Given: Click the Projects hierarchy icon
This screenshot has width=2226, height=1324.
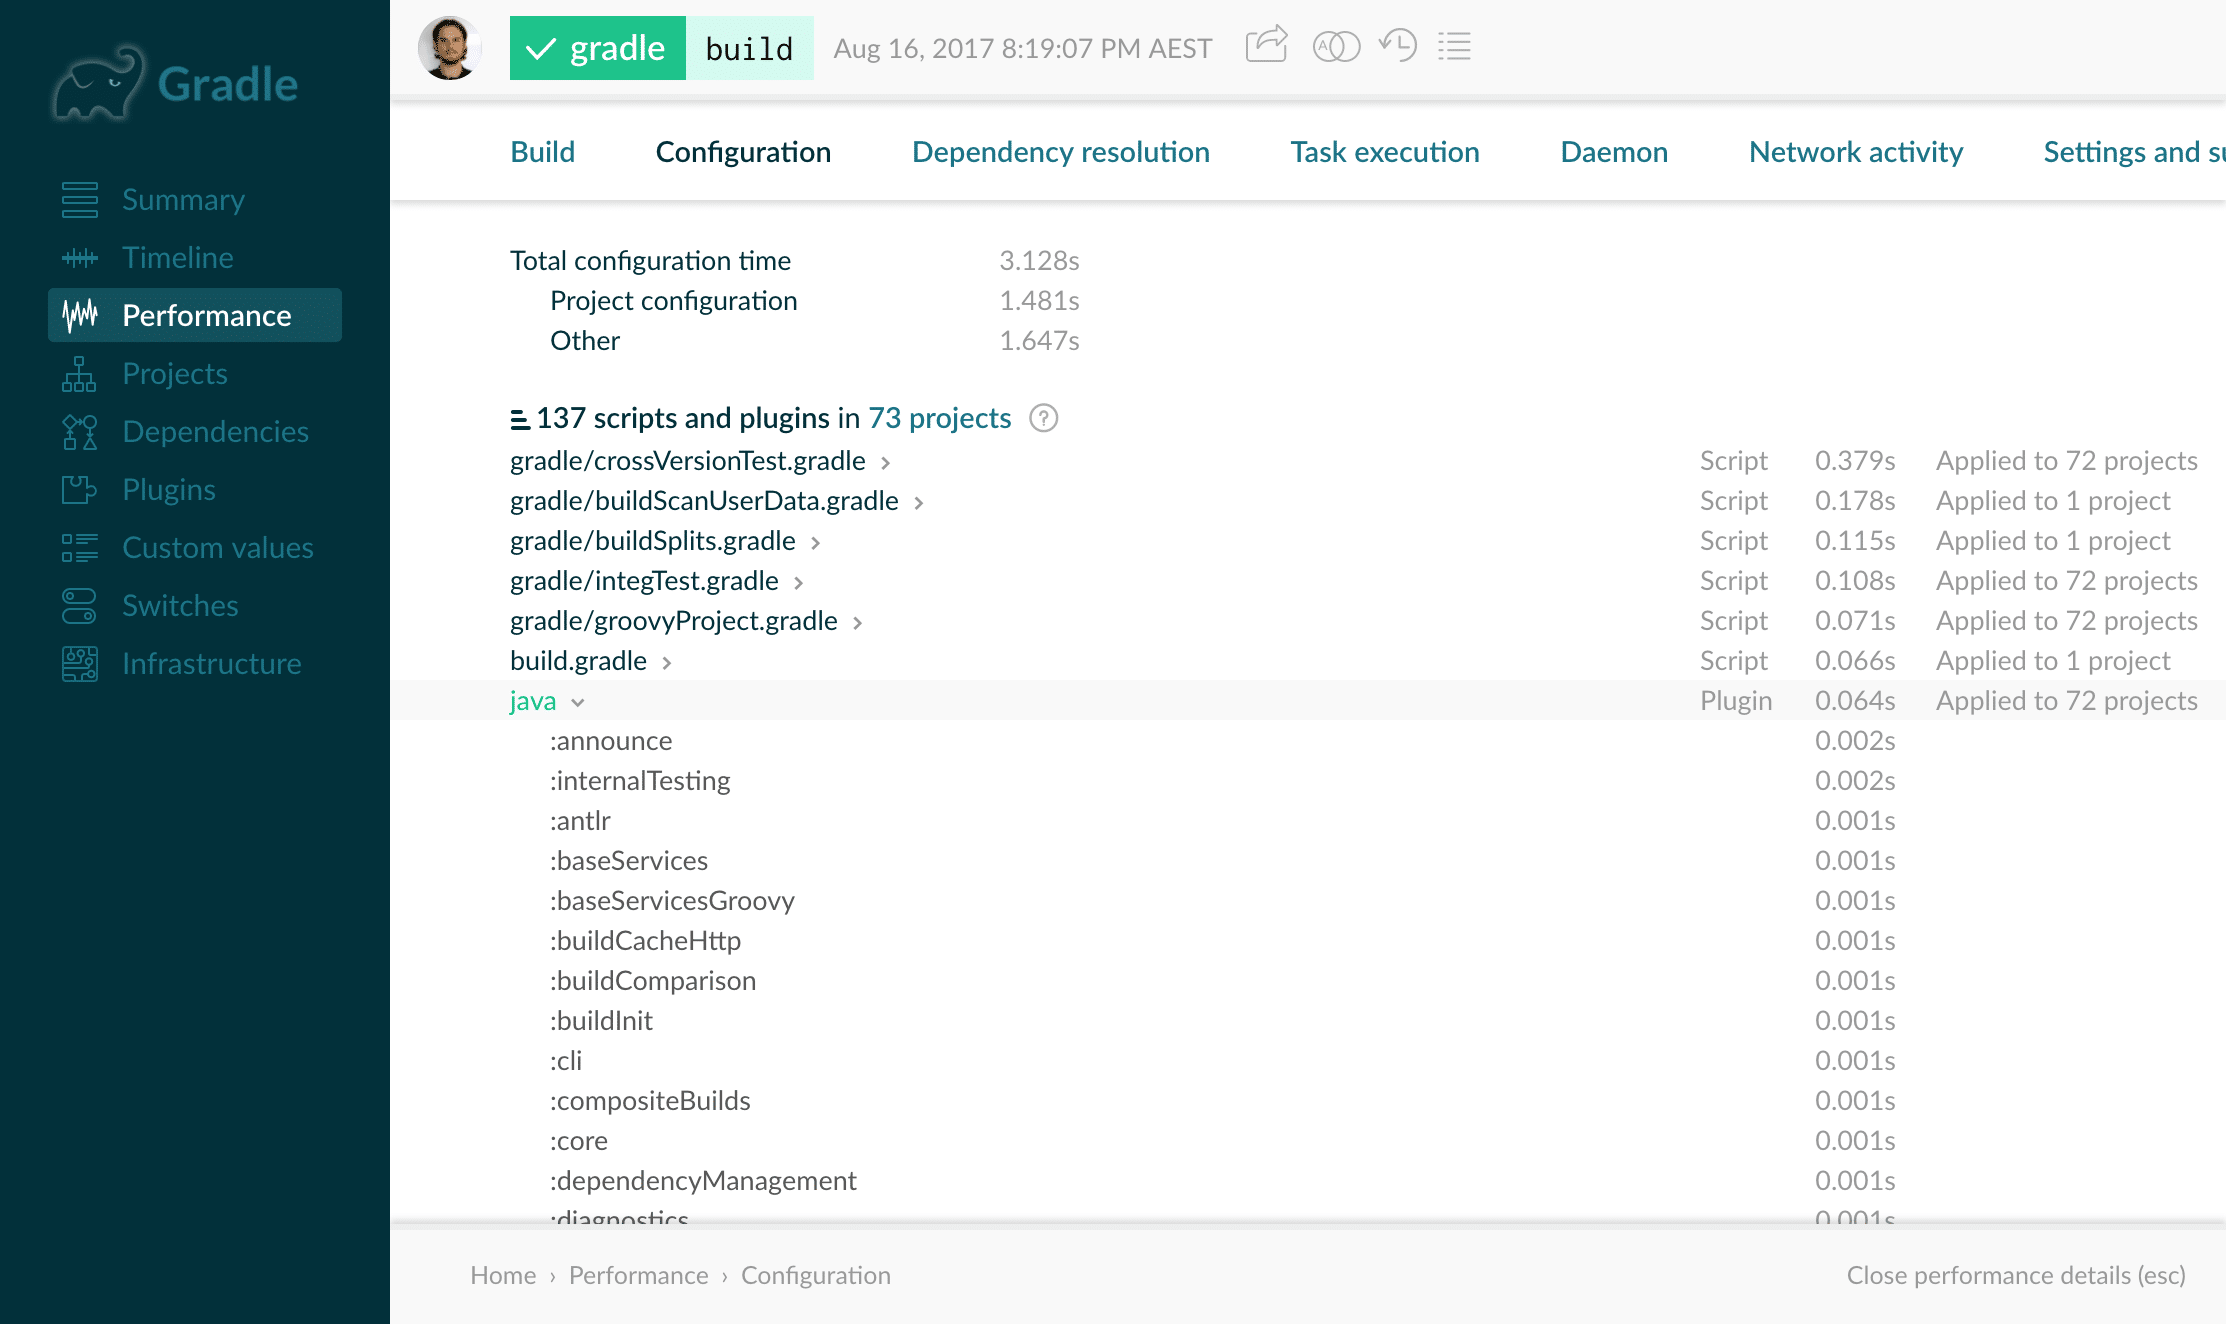Looking at the screenshot, I should (x=80, y=374).
